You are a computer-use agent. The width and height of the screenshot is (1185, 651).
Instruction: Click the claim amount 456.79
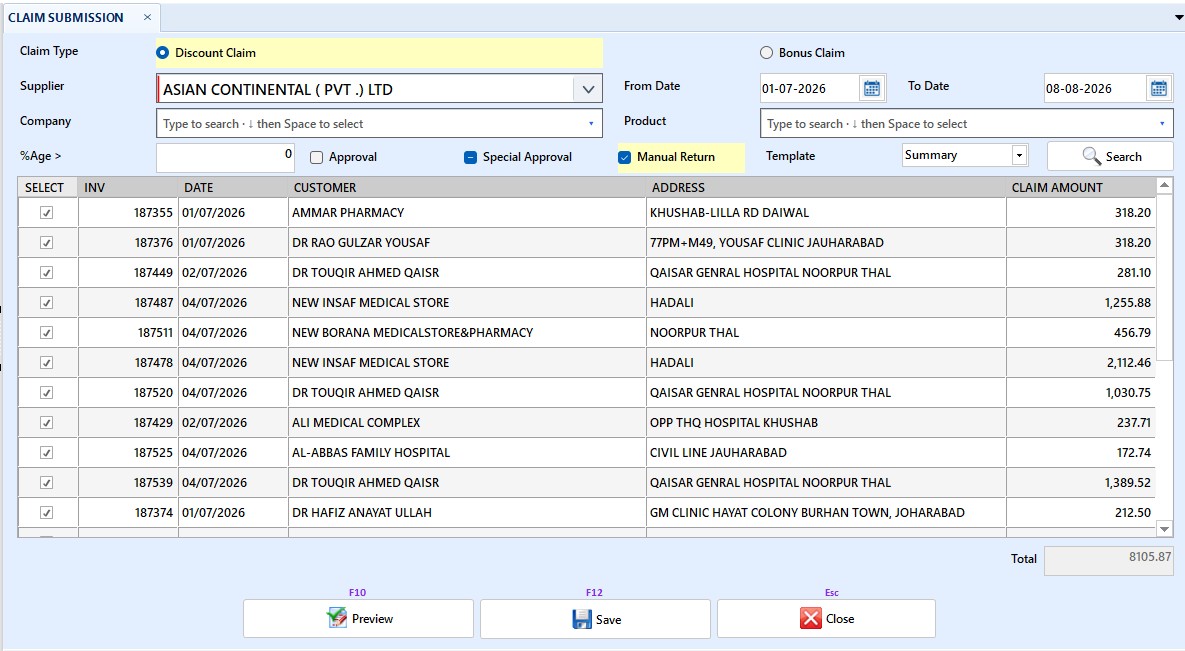[x=1081, y=333]
